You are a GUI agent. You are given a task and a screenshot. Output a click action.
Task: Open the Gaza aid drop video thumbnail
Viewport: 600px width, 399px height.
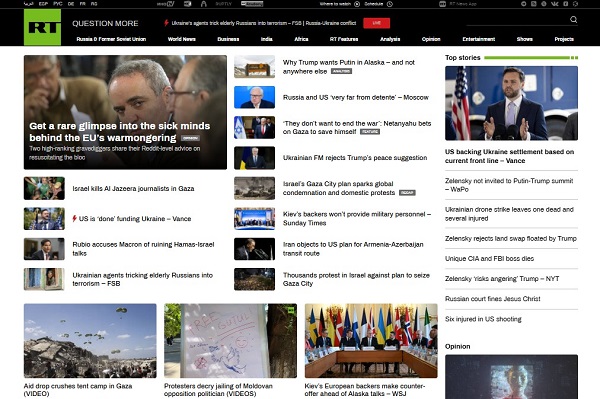[90, 340]
